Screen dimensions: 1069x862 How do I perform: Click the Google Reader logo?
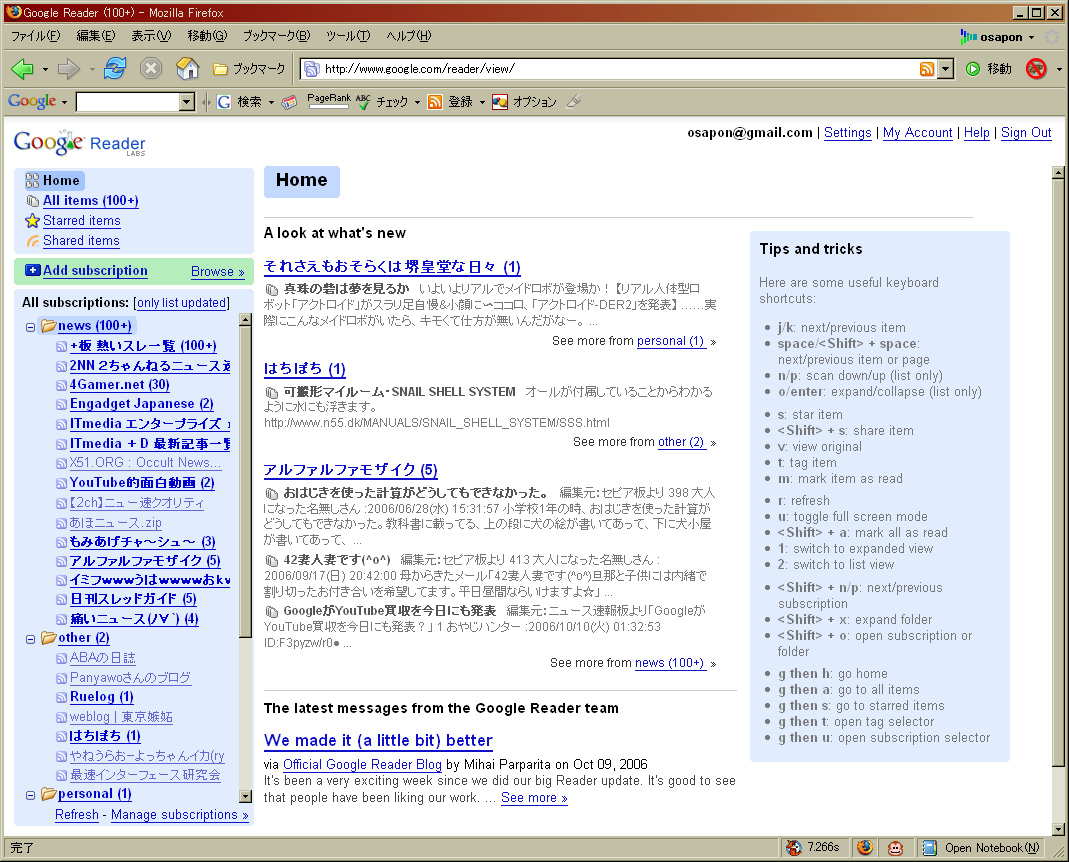80,143
